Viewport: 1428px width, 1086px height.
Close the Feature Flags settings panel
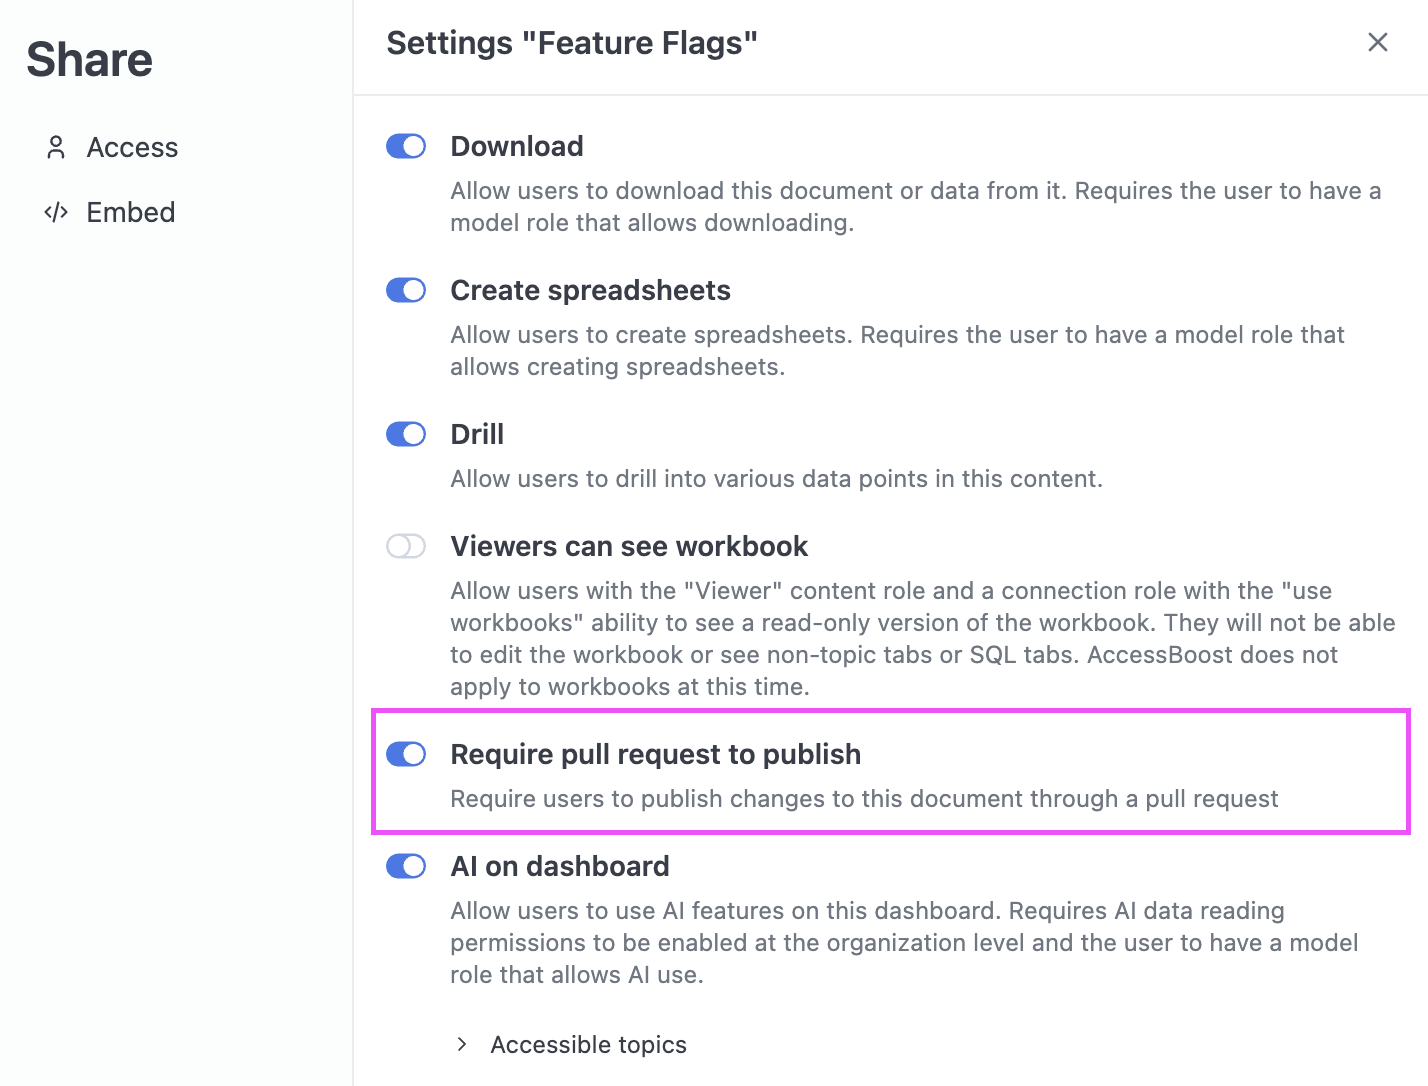coord(1377,42)
